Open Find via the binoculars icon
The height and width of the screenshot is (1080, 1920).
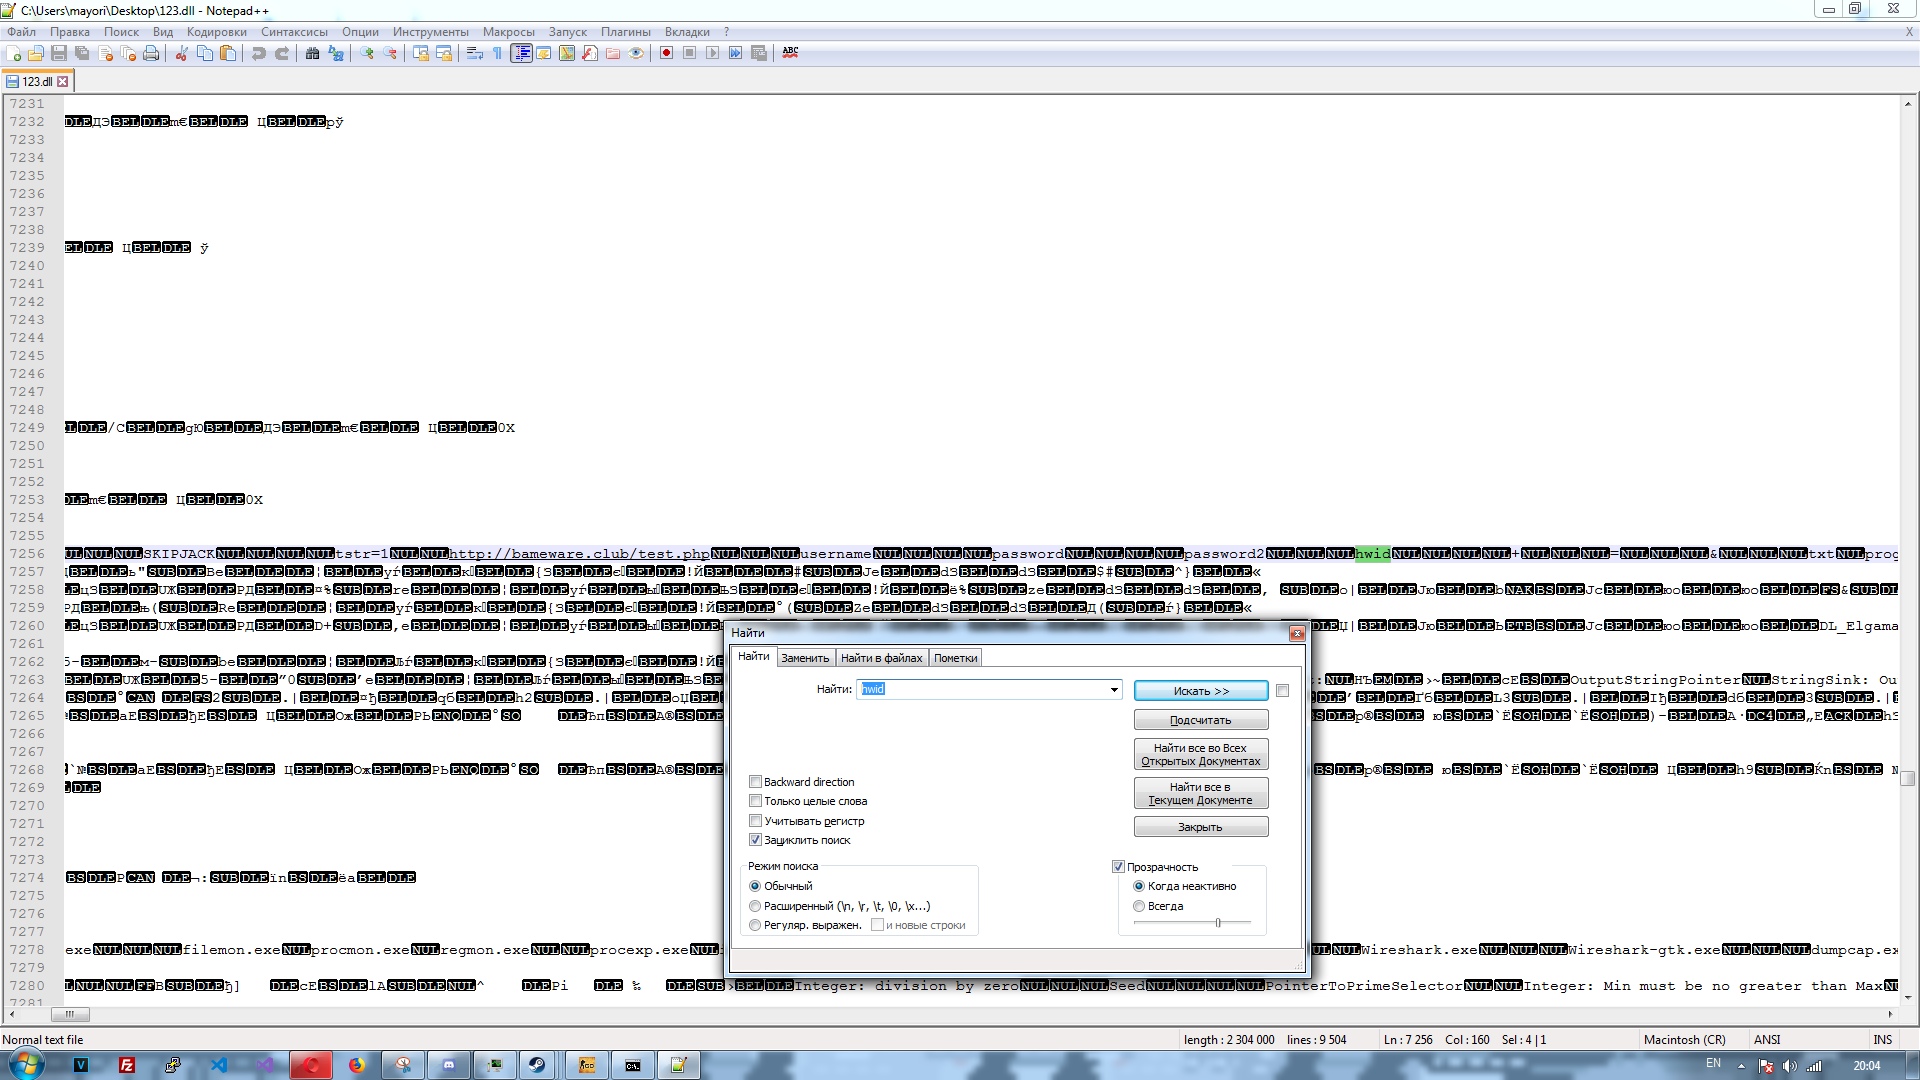pos(312,53)
